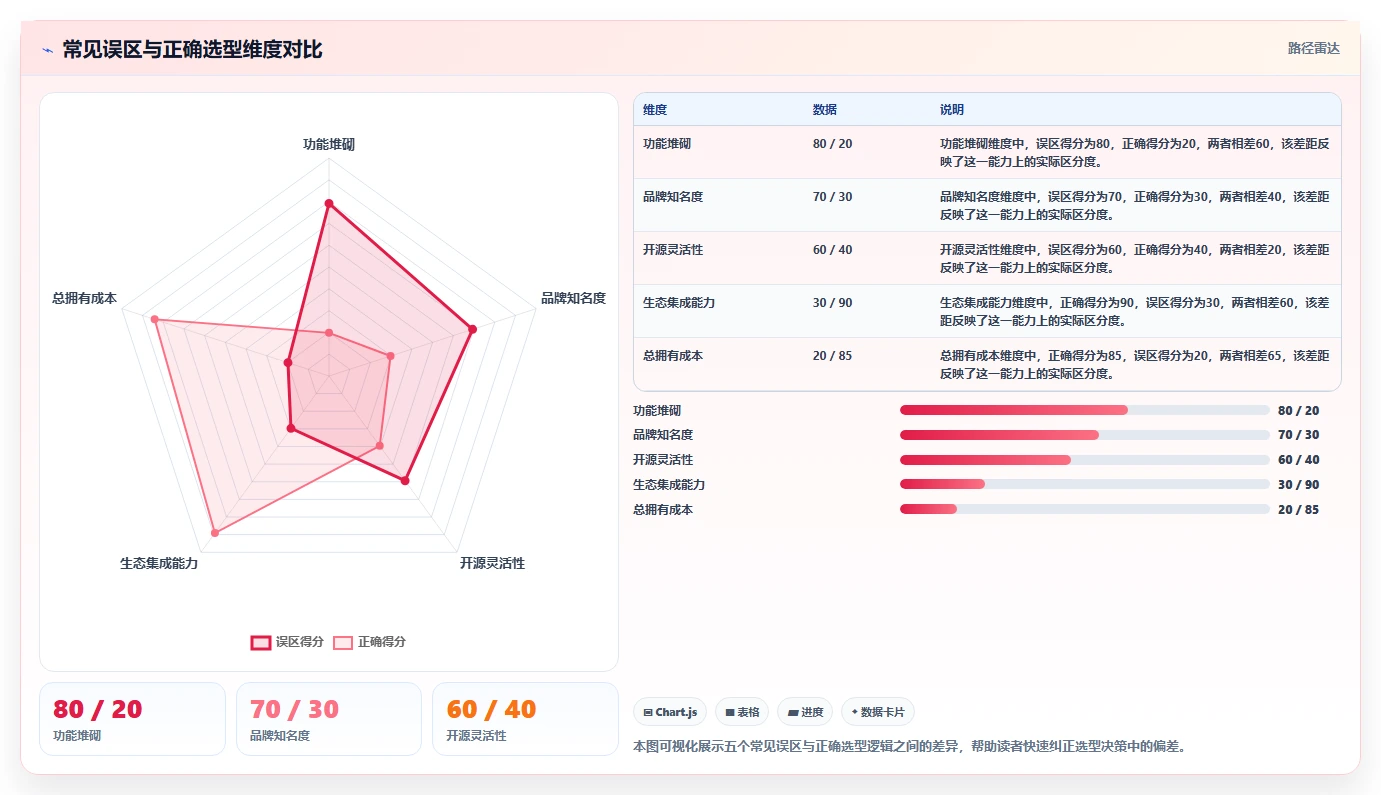The height and width of the screenshot is (795, 1381).
Task: Toggle the 正确得分 legend entry
Action: 370,642
